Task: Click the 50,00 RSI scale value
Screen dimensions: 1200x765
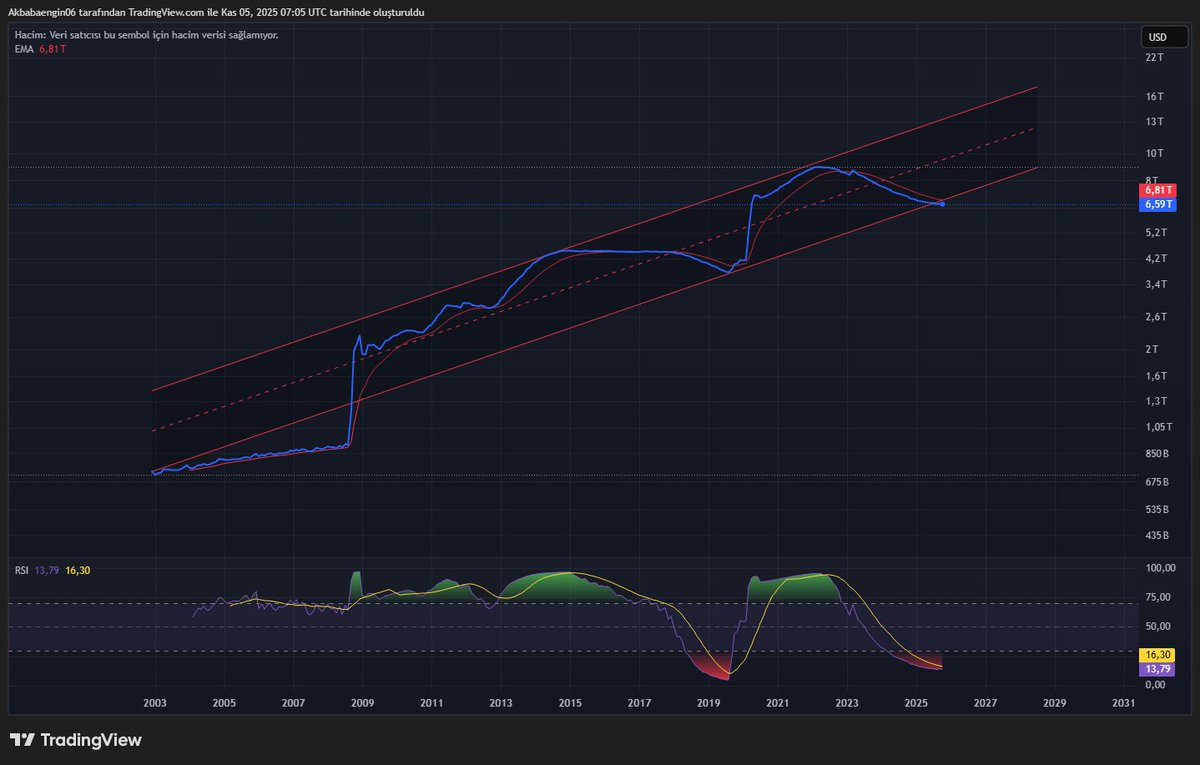Action: pyautogui.click(x=1158, y=627)
